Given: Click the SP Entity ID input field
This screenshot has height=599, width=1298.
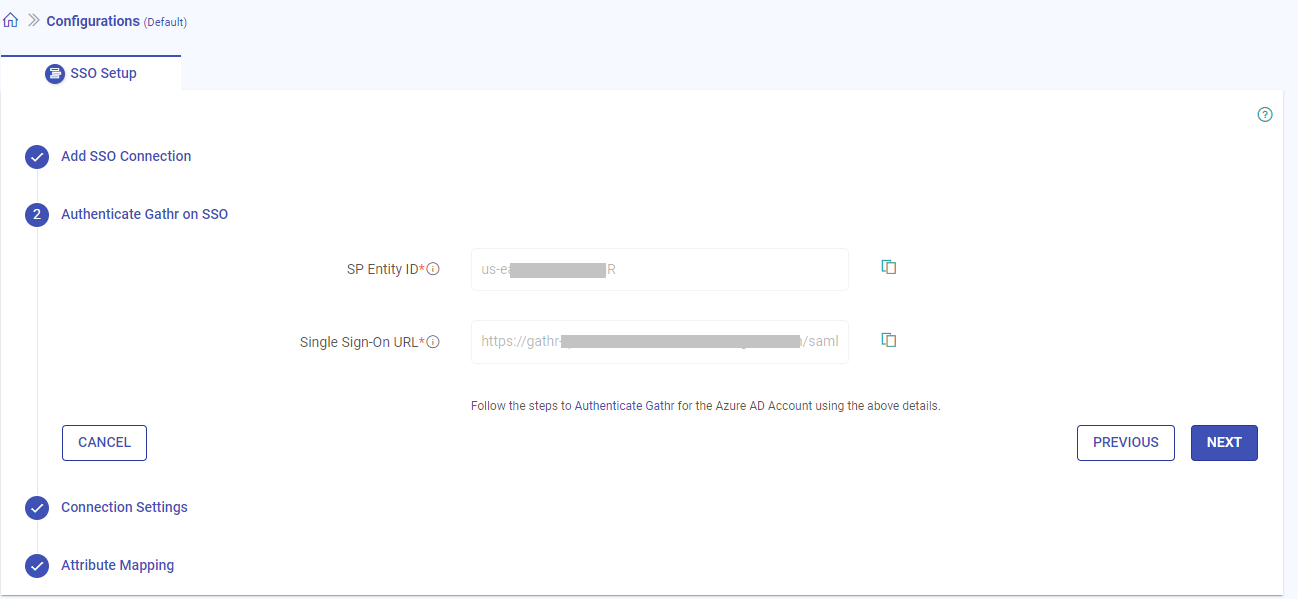Looking at the screenshot, I should click(x=659, y=269).
